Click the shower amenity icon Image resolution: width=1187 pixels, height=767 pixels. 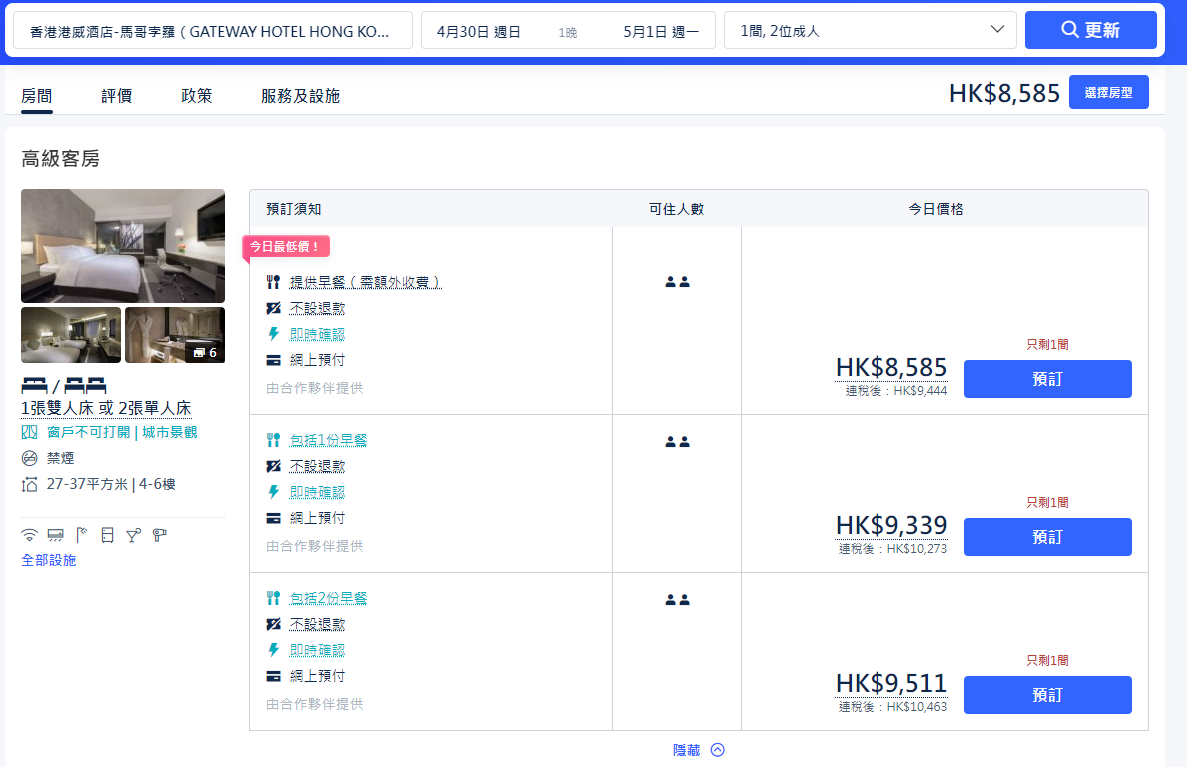[x=81, y=535]
